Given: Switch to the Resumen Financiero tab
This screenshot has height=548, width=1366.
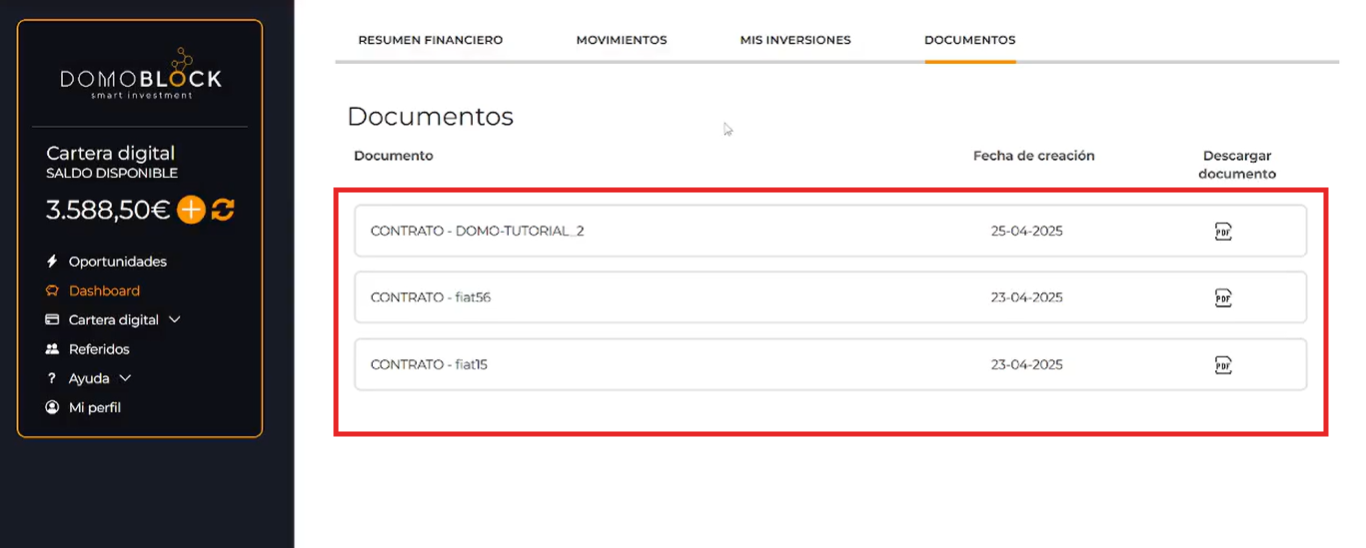Looking at the screenshot, I should [x=430, y=40].
